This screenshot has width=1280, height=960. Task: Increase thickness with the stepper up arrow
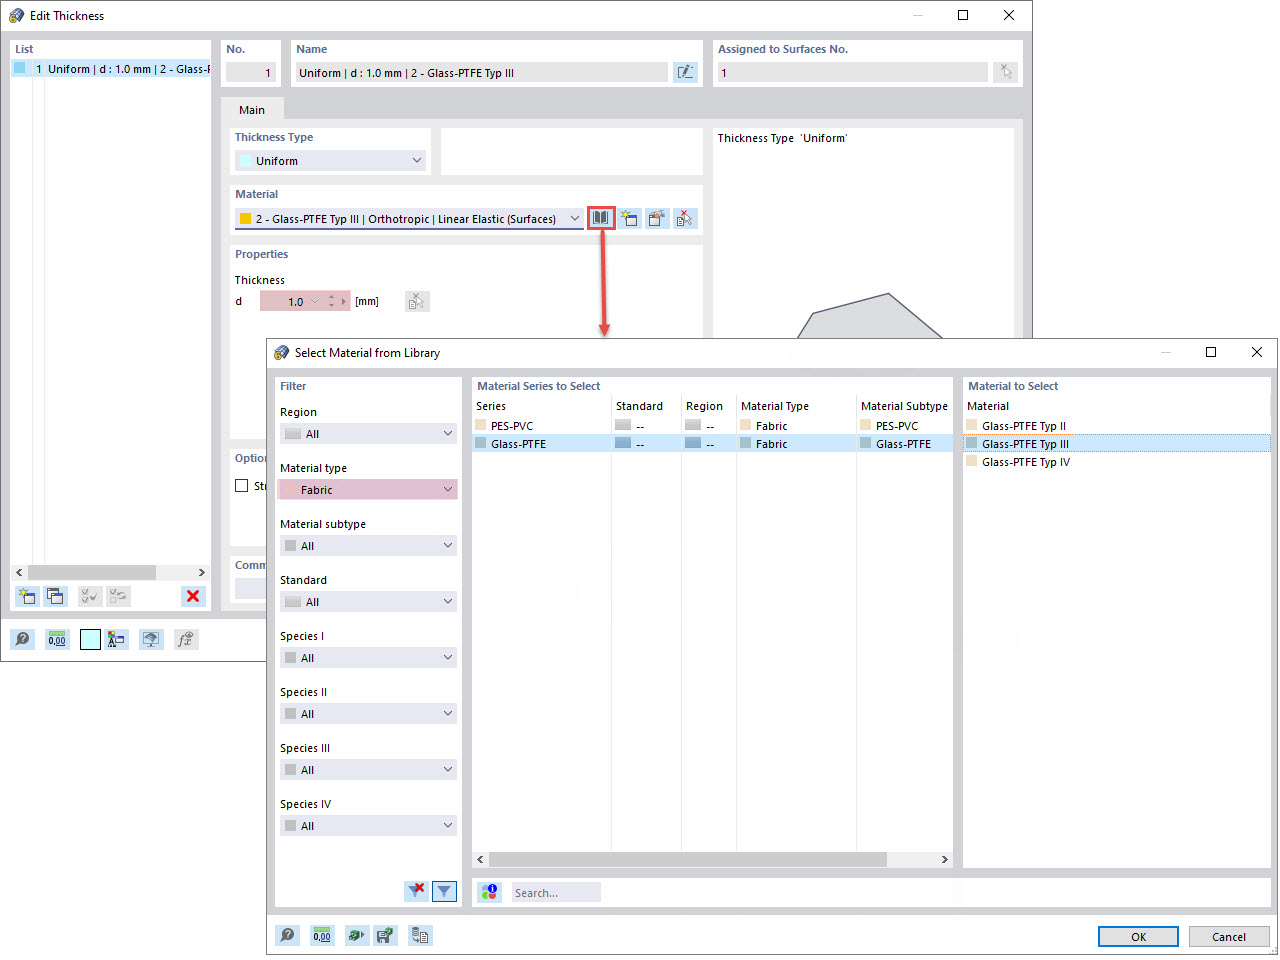click(331, 296)
